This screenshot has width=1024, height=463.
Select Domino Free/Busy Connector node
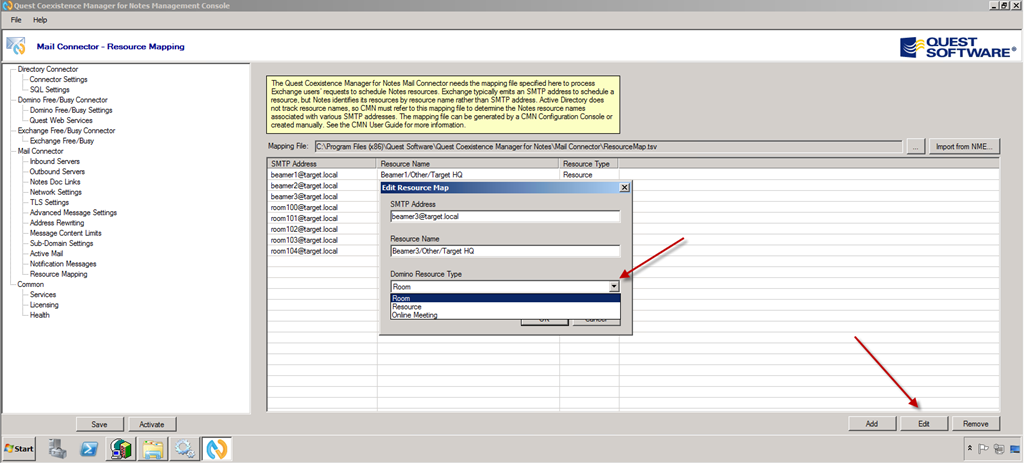[x=63, y=100]
